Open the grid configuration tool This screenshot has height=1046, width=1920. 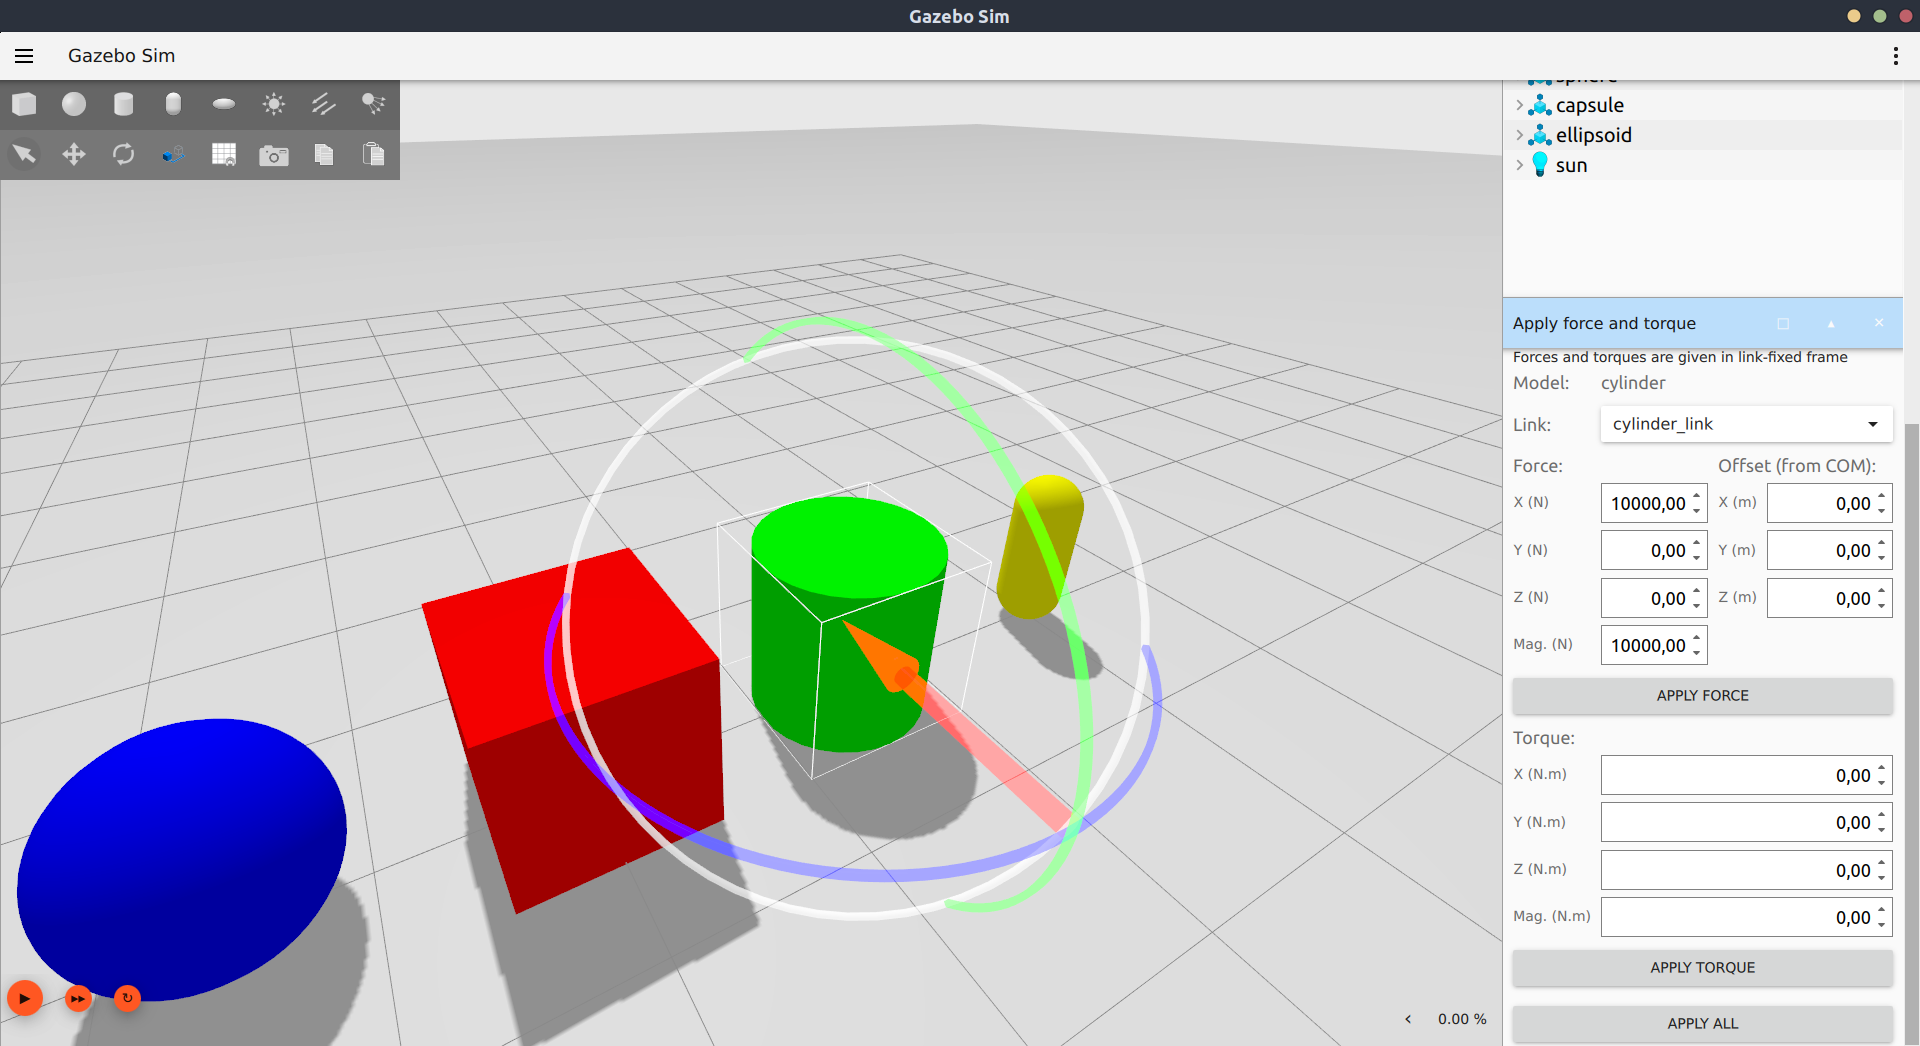(x=224, y=154)
